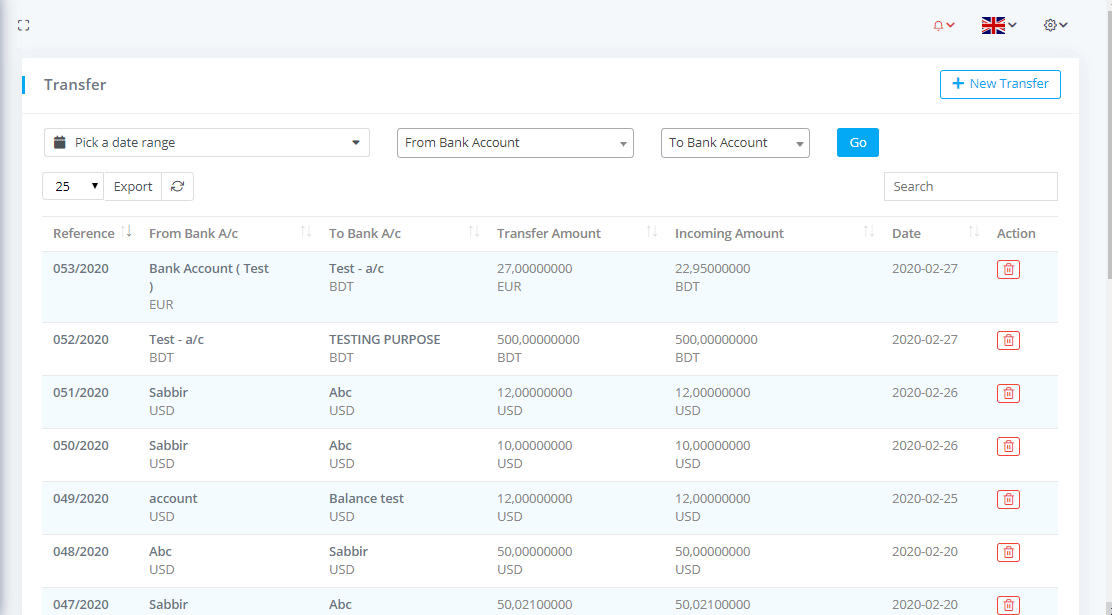Click the New Transfer button
1112x615 pixels.
coord(1000,84)
